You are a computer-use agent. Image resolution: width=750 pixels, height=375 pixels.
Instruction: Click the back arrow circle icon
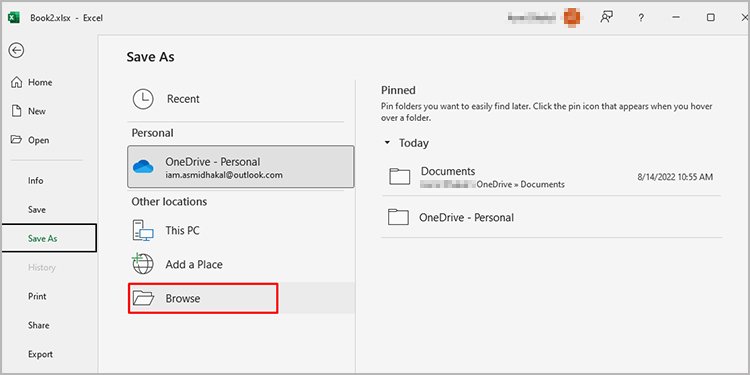coord(17,50)
